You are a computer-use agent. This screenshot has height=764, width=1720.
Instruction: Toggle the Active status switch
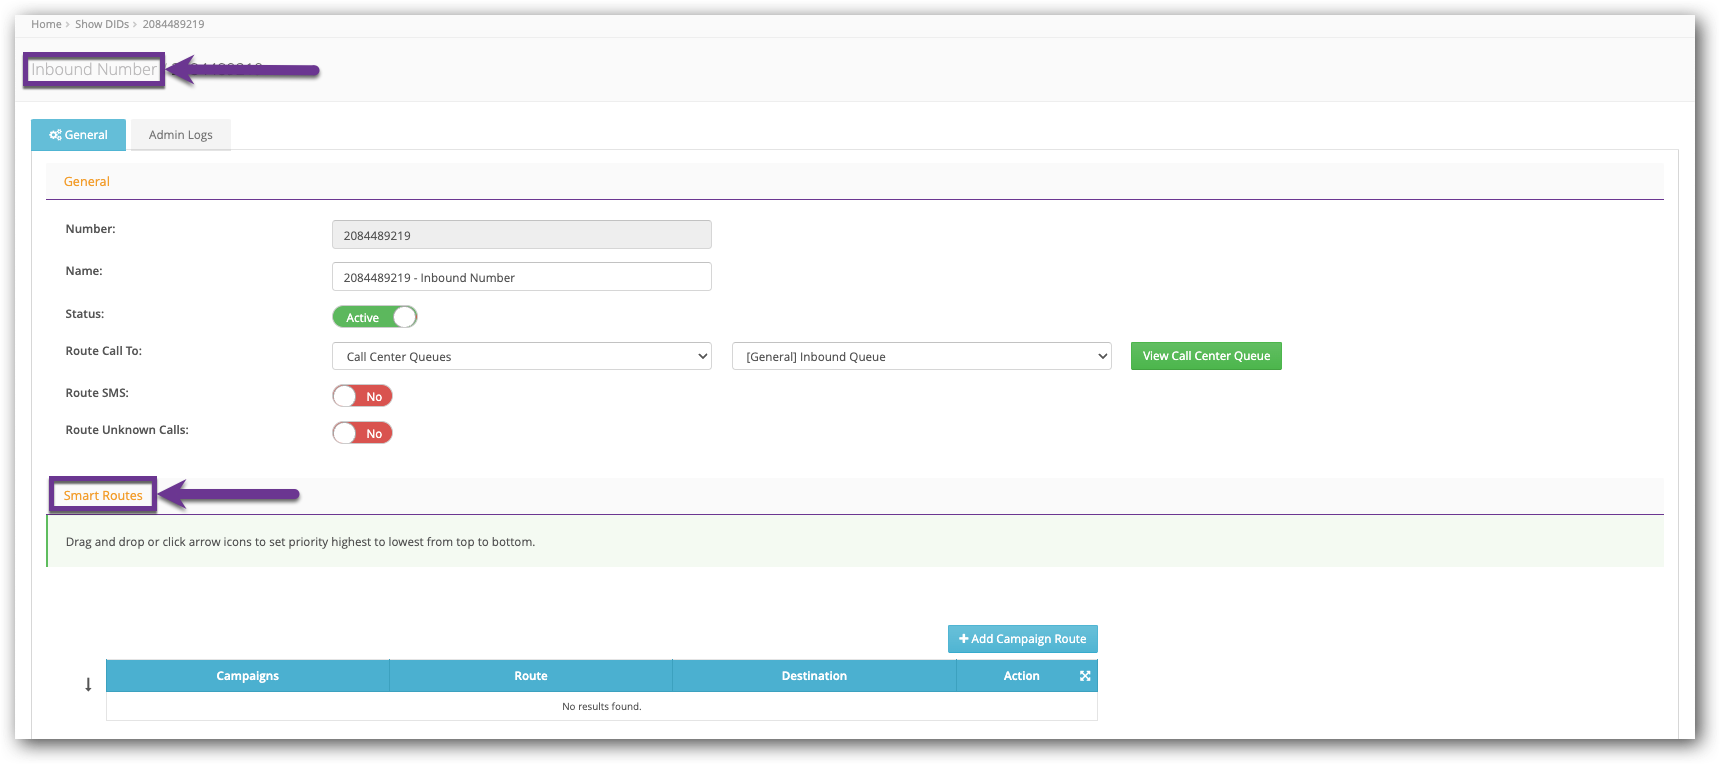pos(374,317)
